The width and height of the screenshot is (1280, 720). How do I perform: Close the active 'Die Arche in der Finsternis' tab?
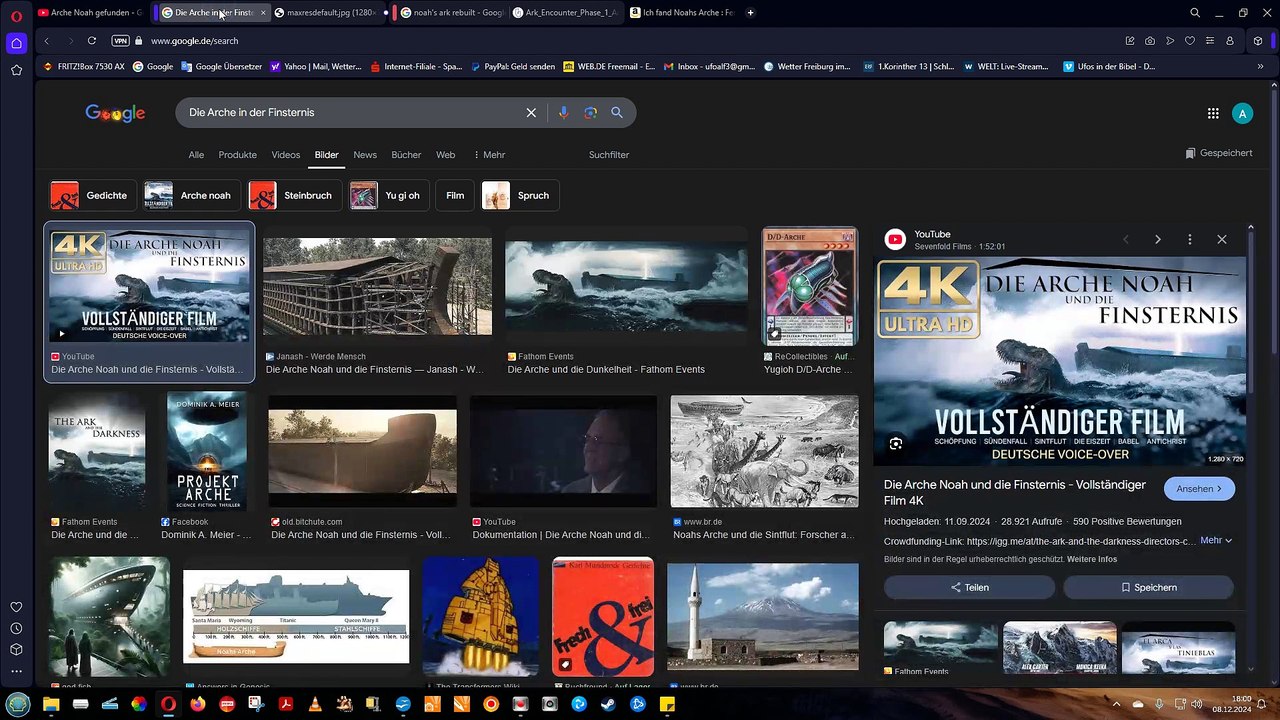263,13
